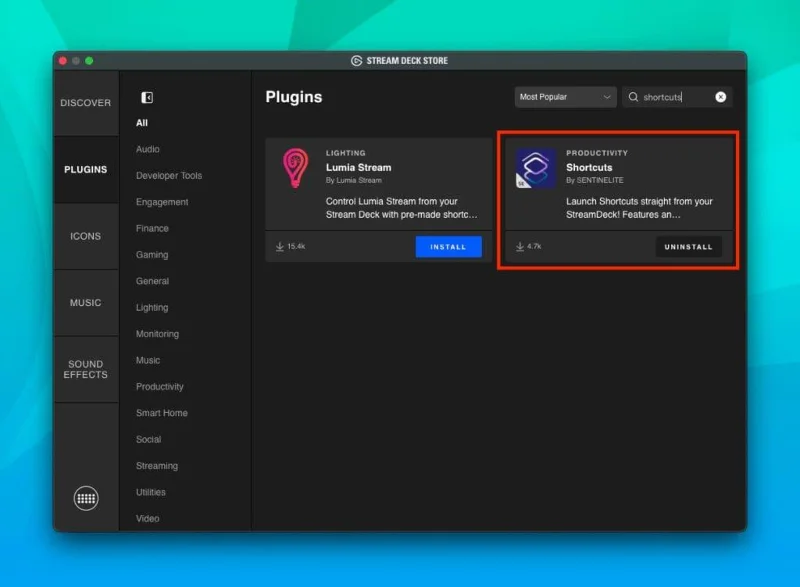Image resolution: width=800 pixels, height=587 pixels.
Task: Click the search magnifier icon
Action: click(633, 97)
